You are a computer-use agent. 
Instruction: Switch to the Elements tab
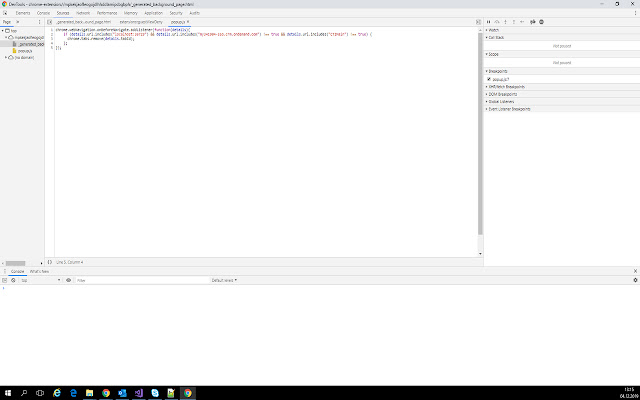(x=22, y=12)
